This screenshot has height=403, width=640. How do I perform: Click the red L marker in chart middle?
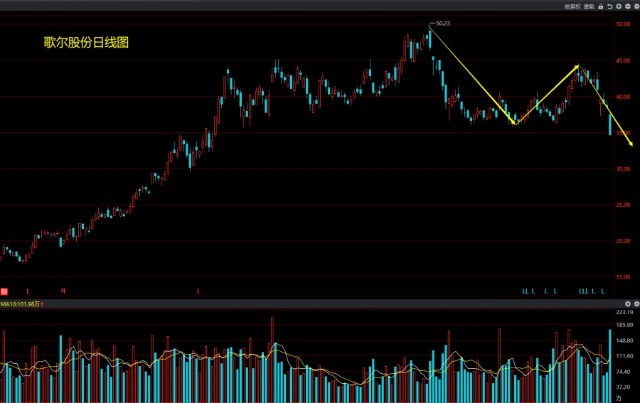(x=198, y=291)
